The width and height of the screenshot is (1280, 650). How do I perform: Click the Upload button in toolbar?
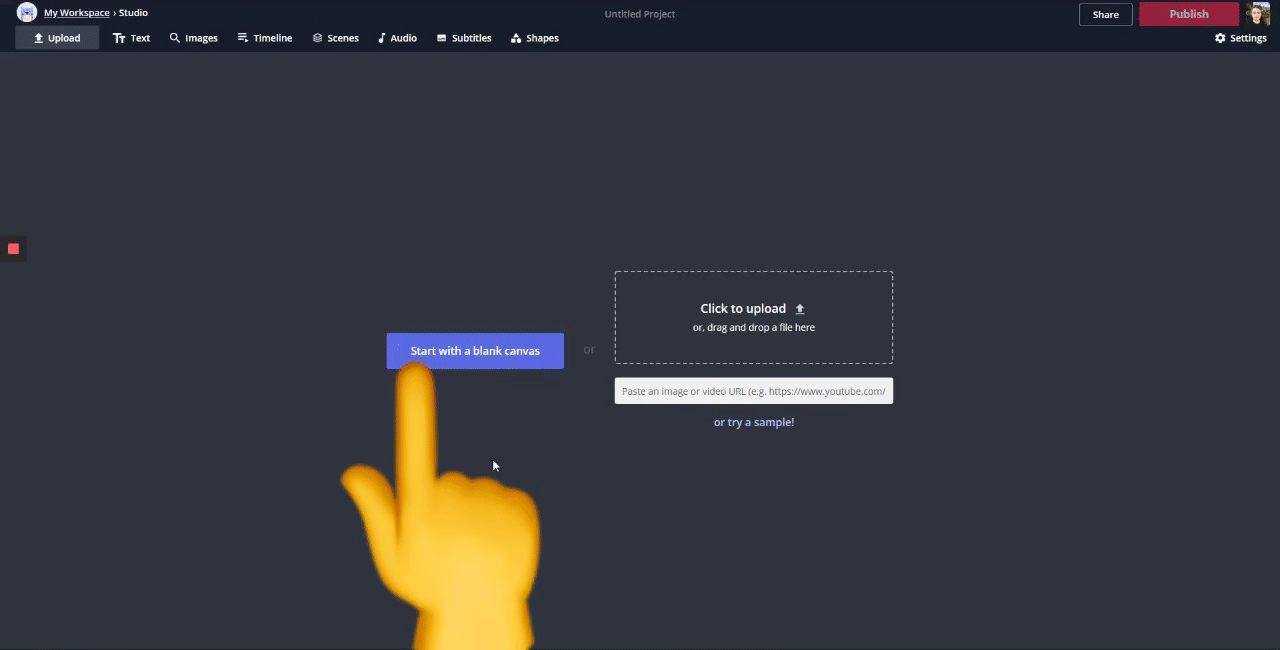(x=57, y=38)
